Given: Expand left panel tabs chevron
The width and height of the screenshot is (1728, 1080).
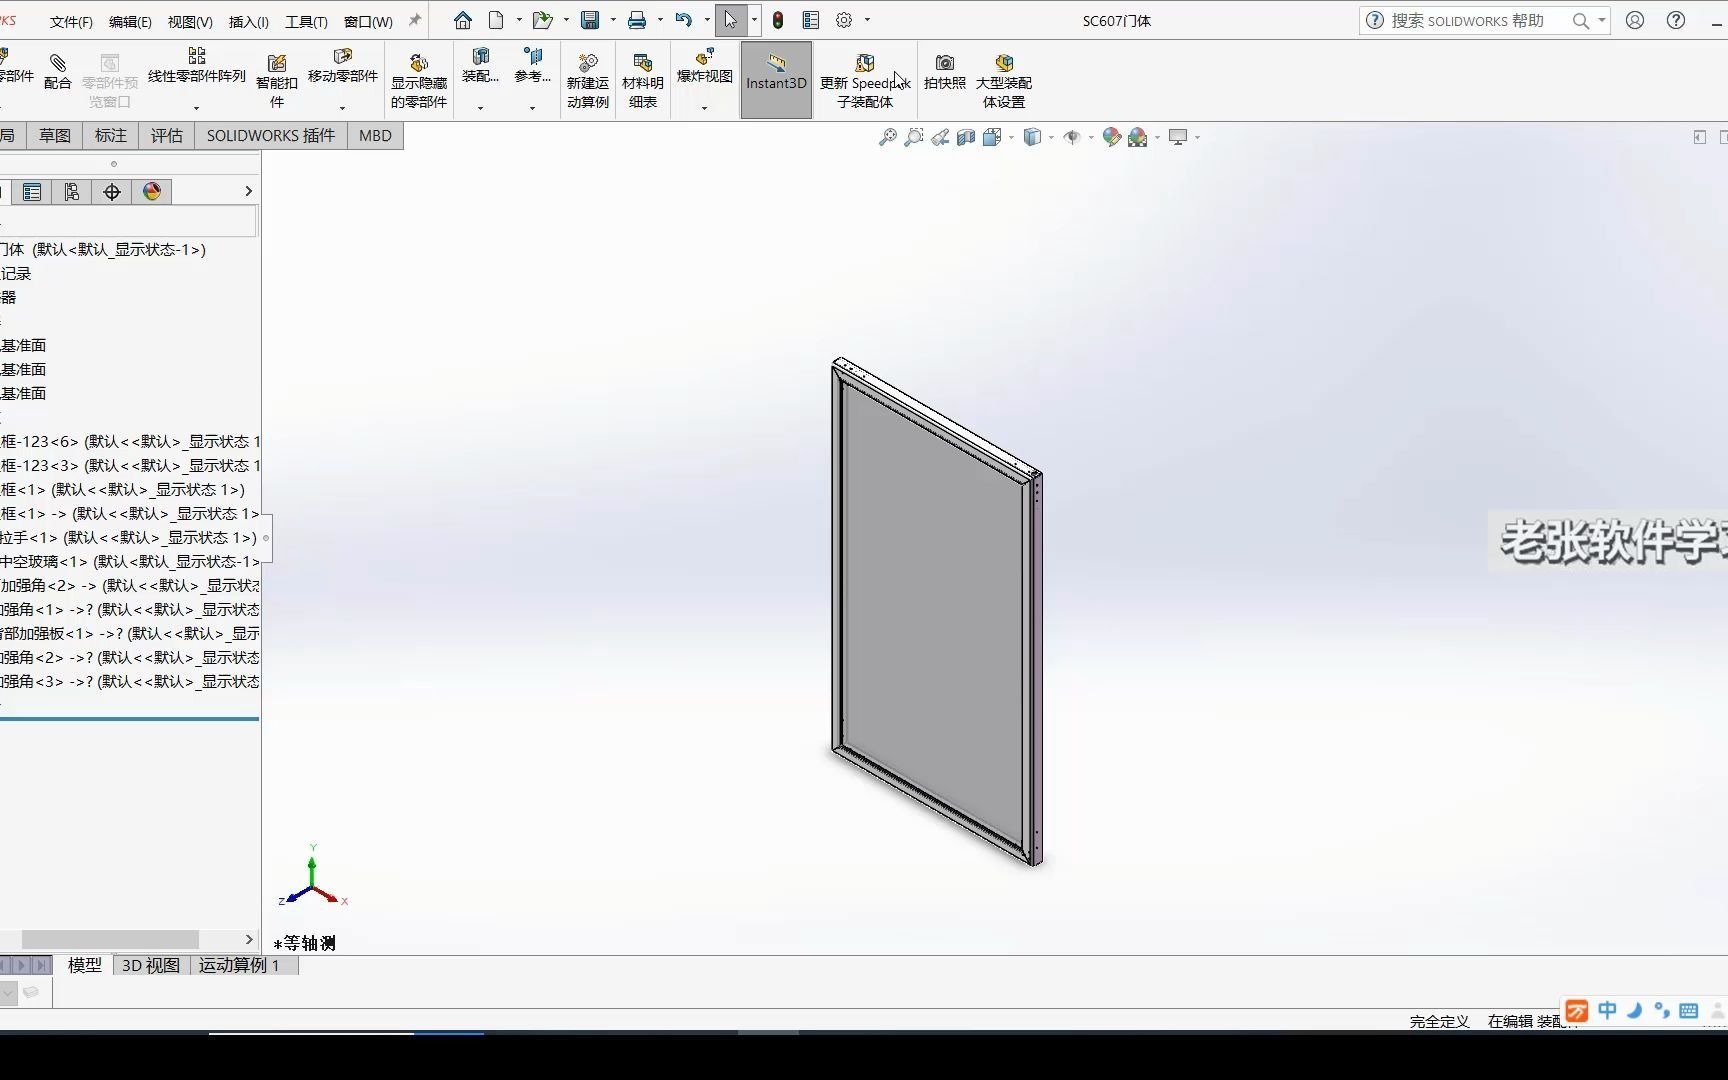Looking at the screenshot, I should tap(248, 191).
